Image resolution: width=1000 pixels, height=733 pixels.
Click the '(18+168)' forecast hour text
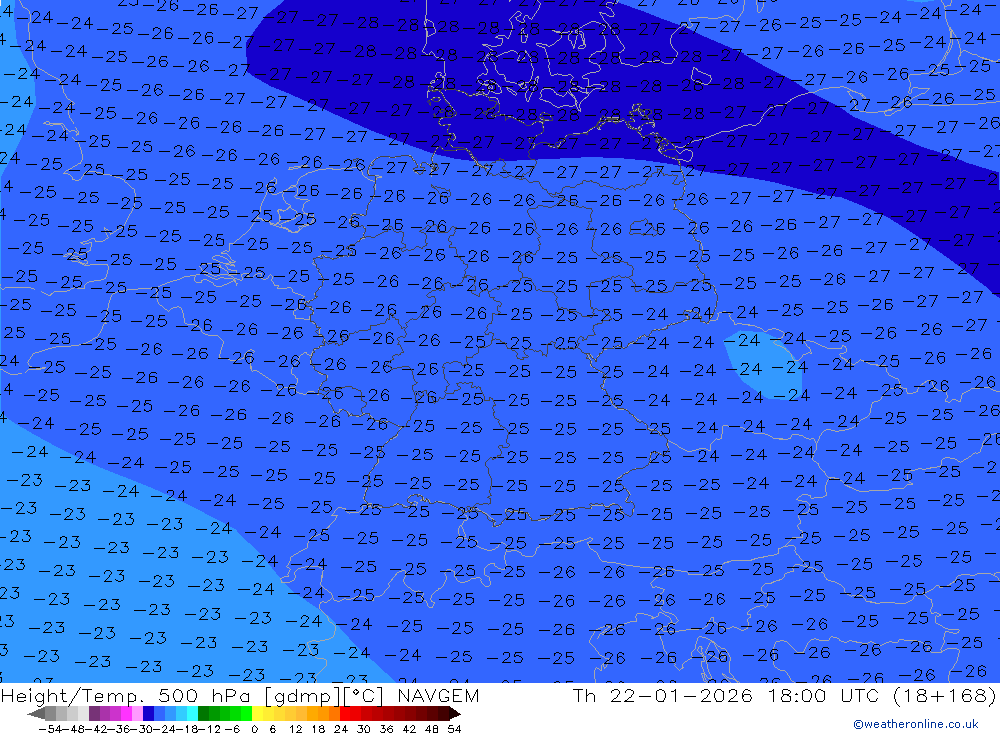click(945, 695)
